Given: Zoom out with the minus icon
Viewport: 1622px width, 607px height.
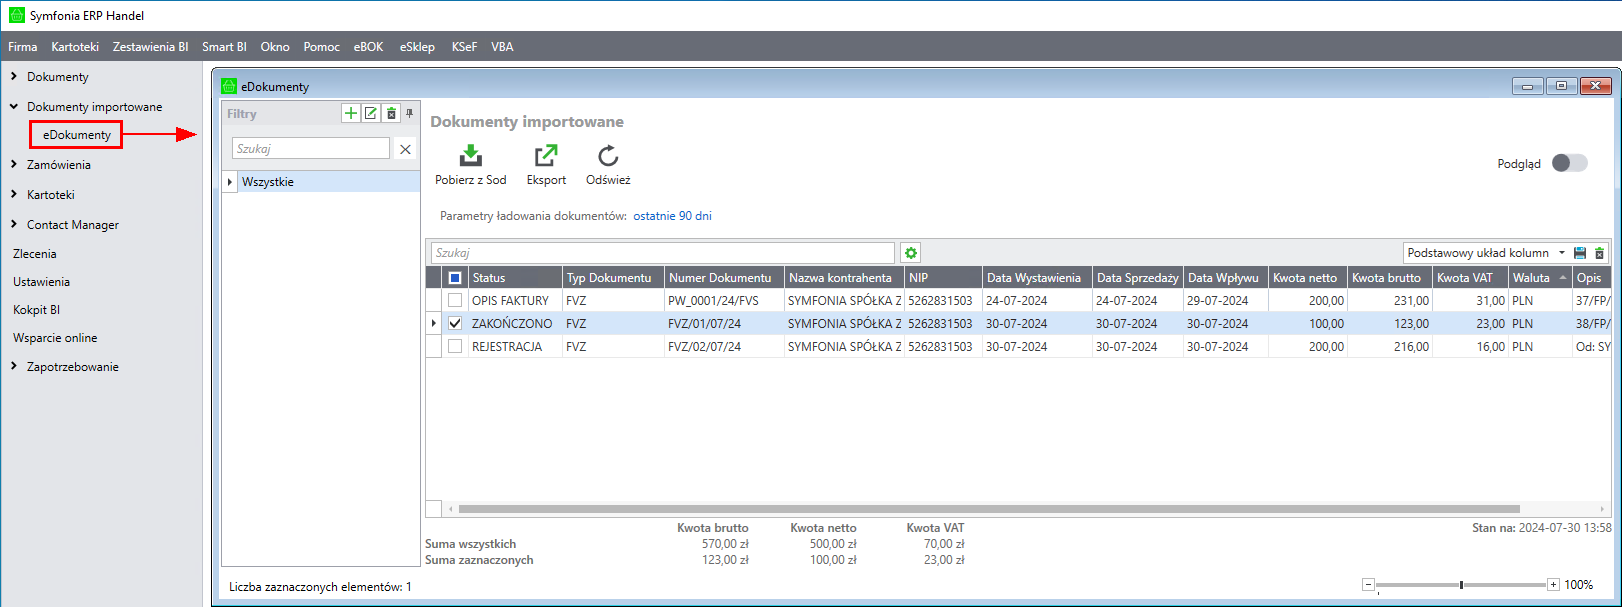Looking at the screenshot, I should point(1369,584).
